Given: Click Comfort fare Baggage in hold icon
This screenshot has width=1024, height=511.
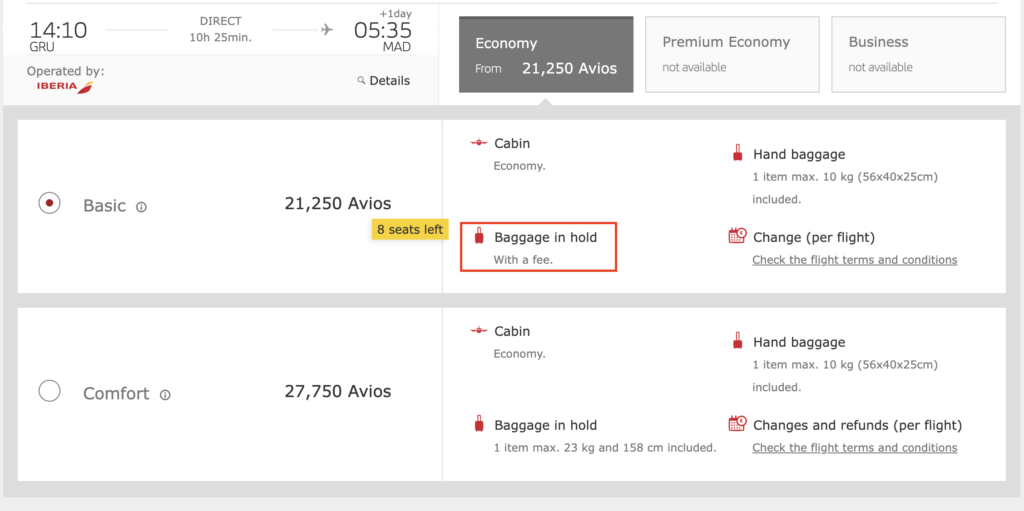Looking at the screenshot, I should 479,424.
